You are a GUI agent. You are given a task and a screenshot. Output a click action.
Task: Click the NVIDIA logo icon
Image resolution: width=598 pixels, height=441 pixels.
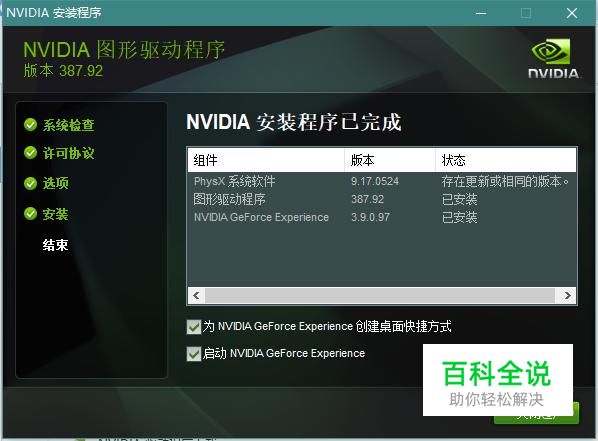pos(554,58)
